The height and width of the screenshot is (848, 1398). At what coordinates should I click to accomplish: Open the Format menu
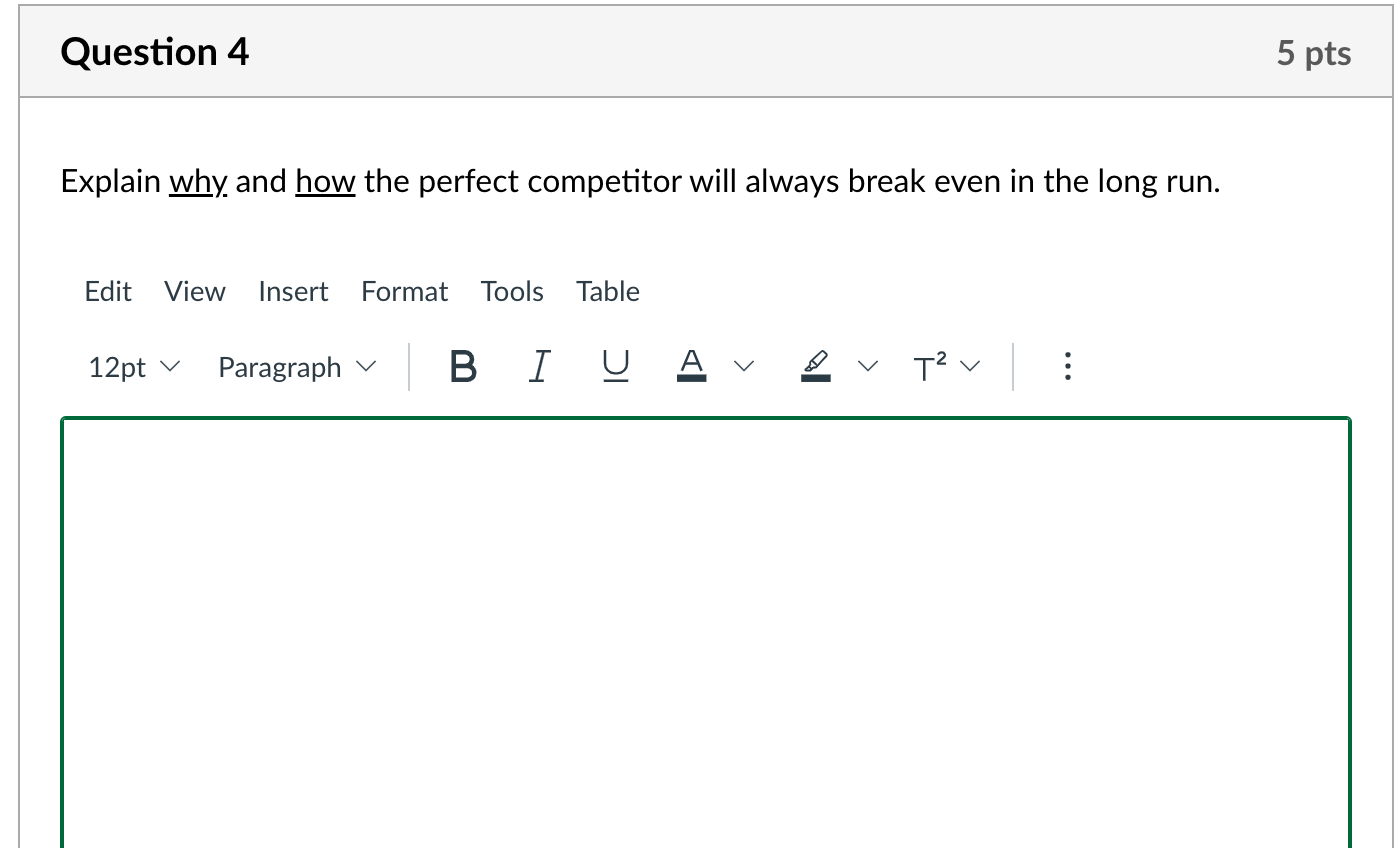pyautogui.click(x=405, y=291)
